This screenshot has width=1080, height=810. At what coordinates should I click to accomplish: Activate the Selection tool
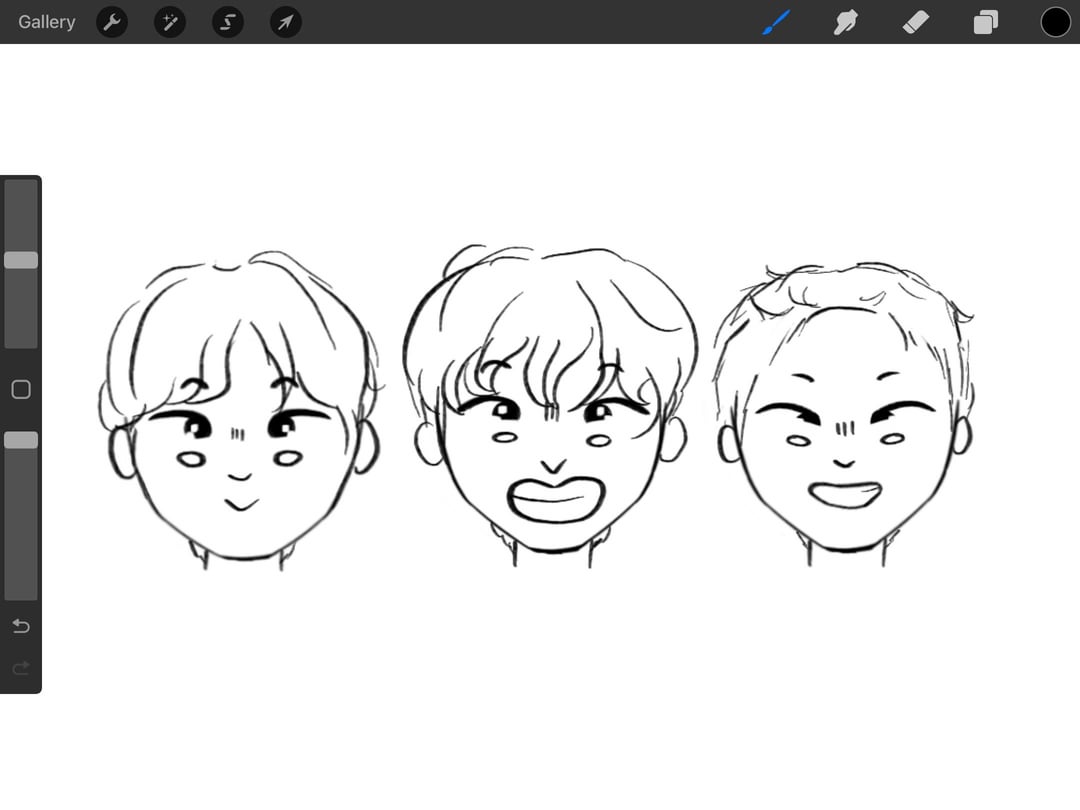228,22
